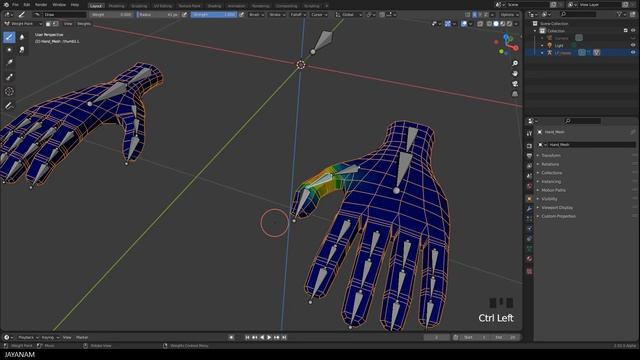Enable rendered viewport shading mode
Image resolution: width=640 pixels, height=360 pixels.
point(509,24)
